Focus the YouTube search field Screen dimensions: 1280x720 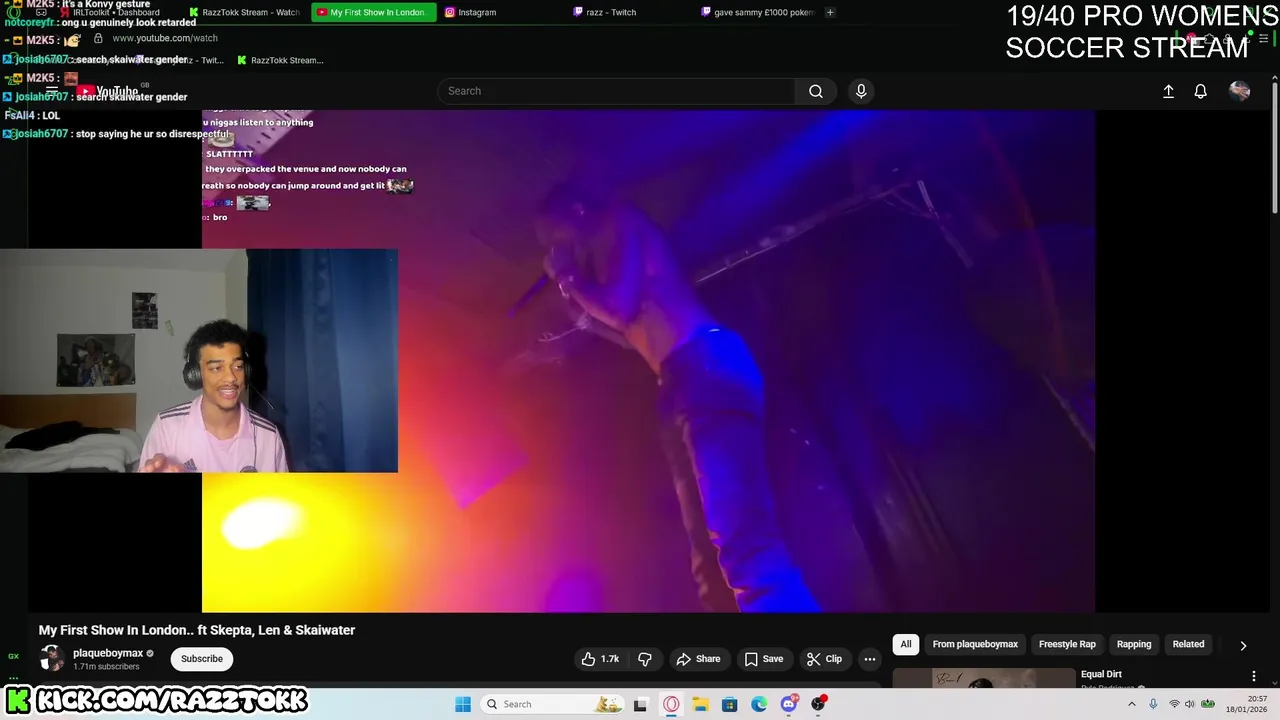click(616, 91)
